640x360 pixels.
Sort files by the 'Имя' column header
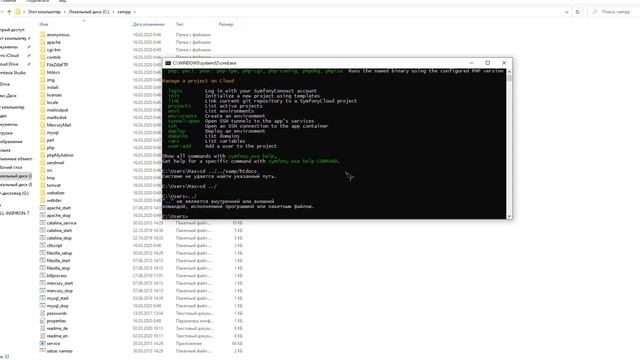(44, 24)
